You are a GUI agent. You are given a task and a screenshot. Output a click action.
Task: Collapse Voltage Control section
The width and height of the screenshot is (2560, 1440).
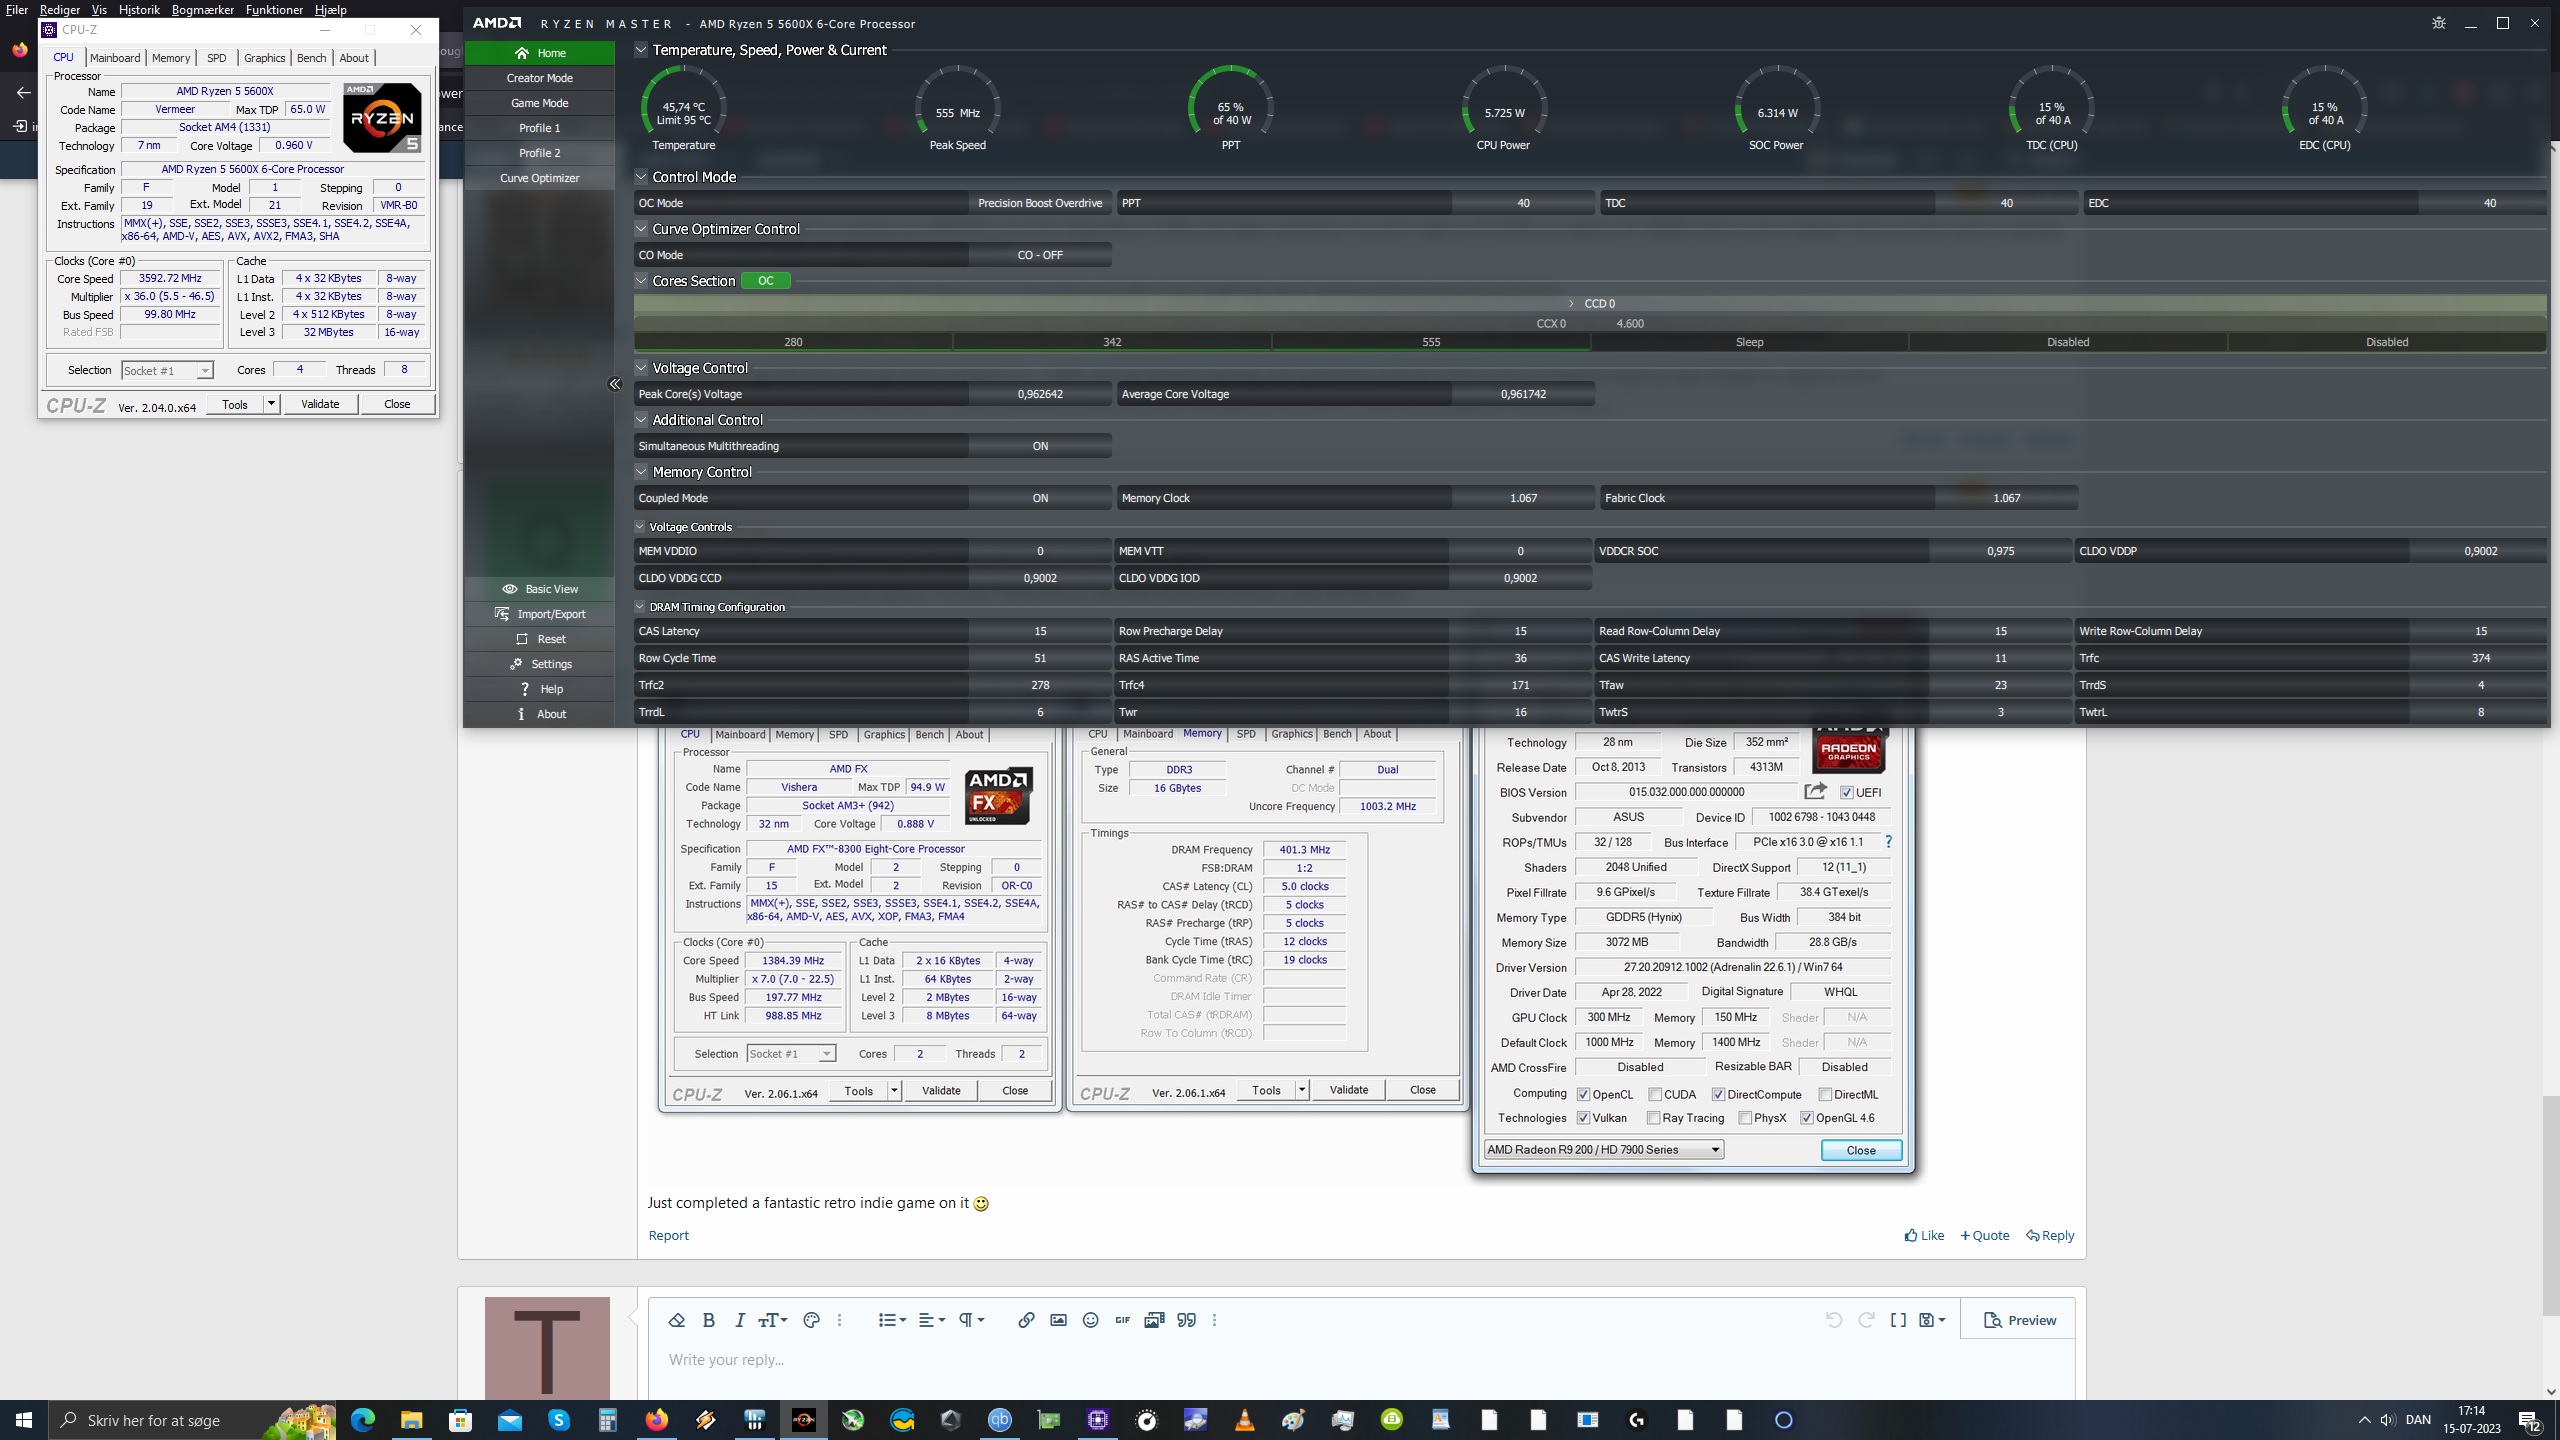pos(641,368)
